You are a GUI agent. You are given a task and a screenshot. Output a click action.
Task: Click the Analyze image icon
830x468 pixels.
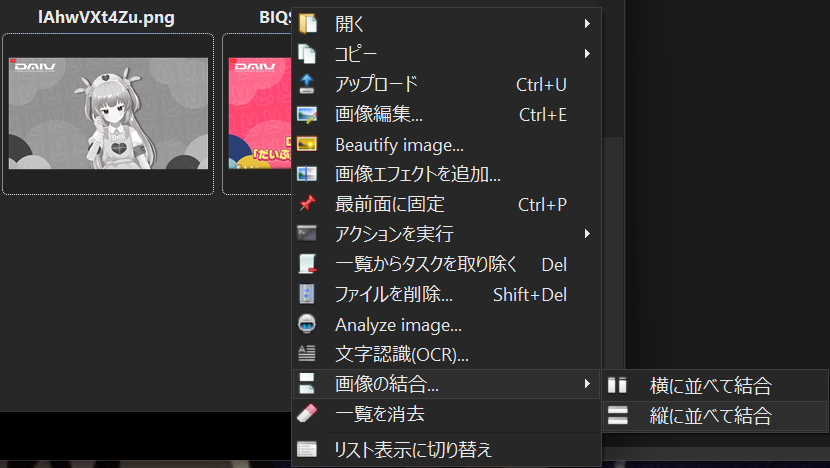308,324
